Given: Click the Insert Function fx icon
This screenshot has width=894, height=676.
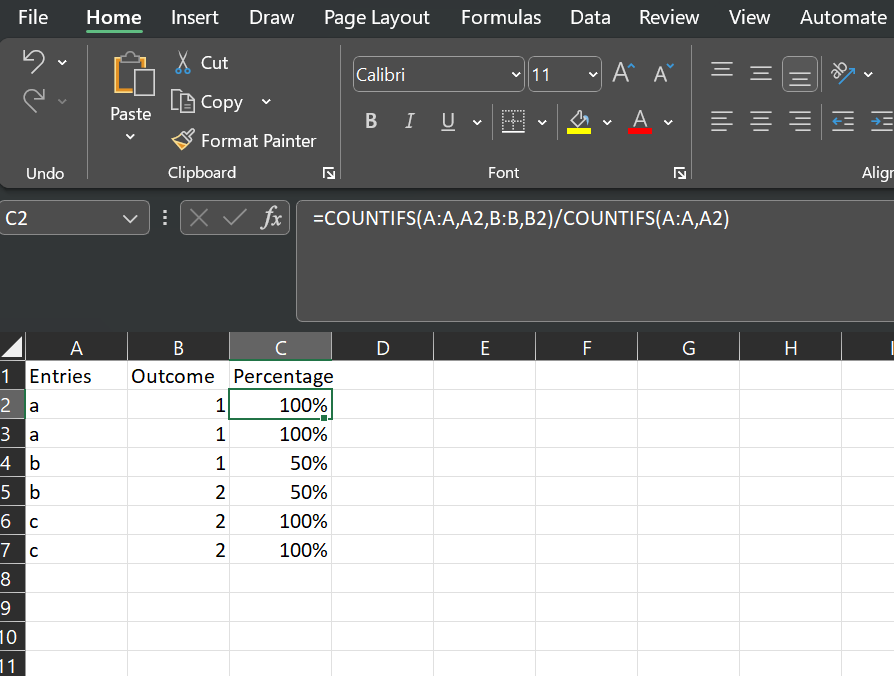Looking at the screenshot, I should click(x=271, y=218).
